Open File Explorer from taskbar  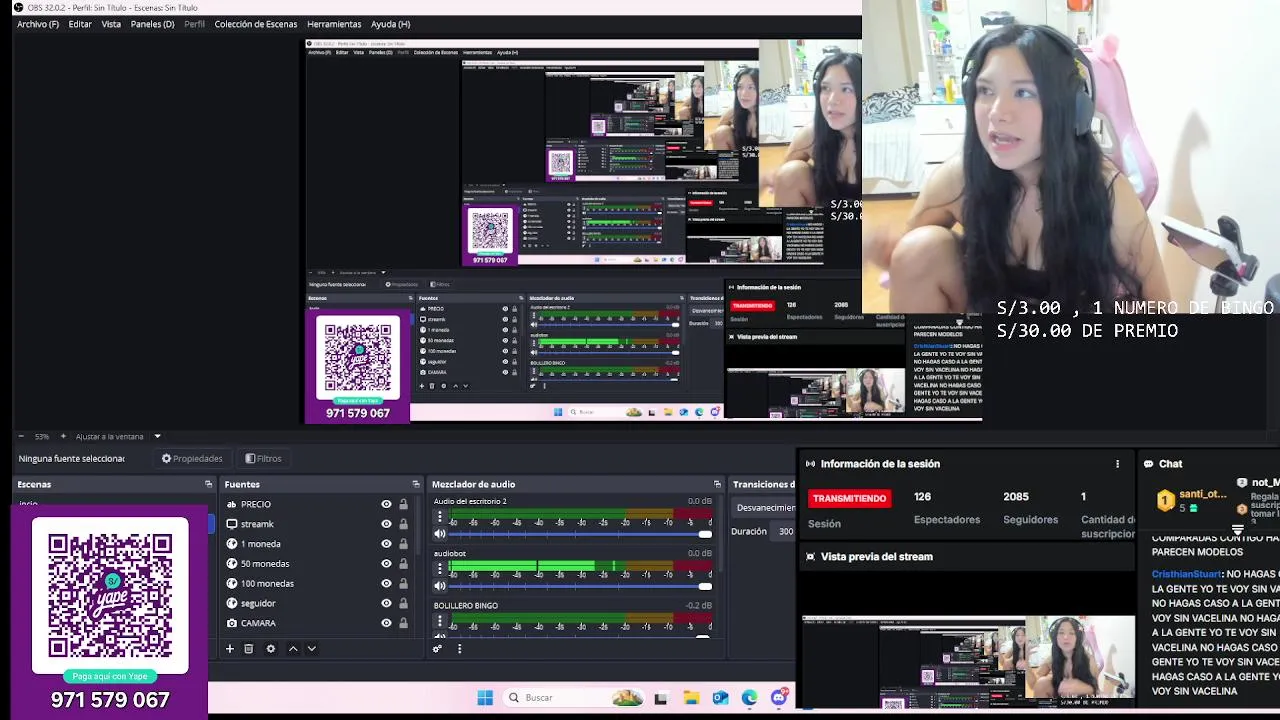(691, 698)
